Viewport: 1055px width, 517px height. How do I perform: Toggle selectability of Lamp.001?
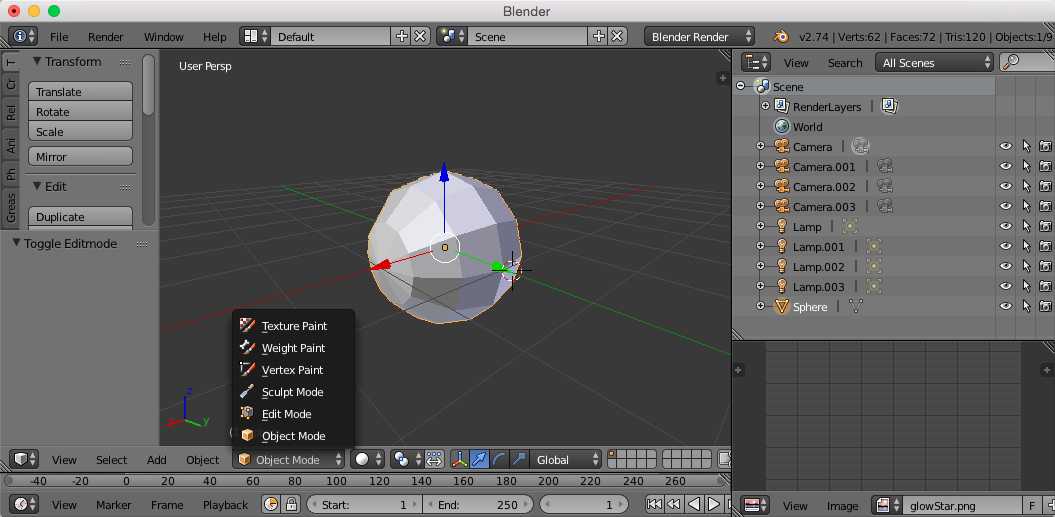coord(1026,246)
